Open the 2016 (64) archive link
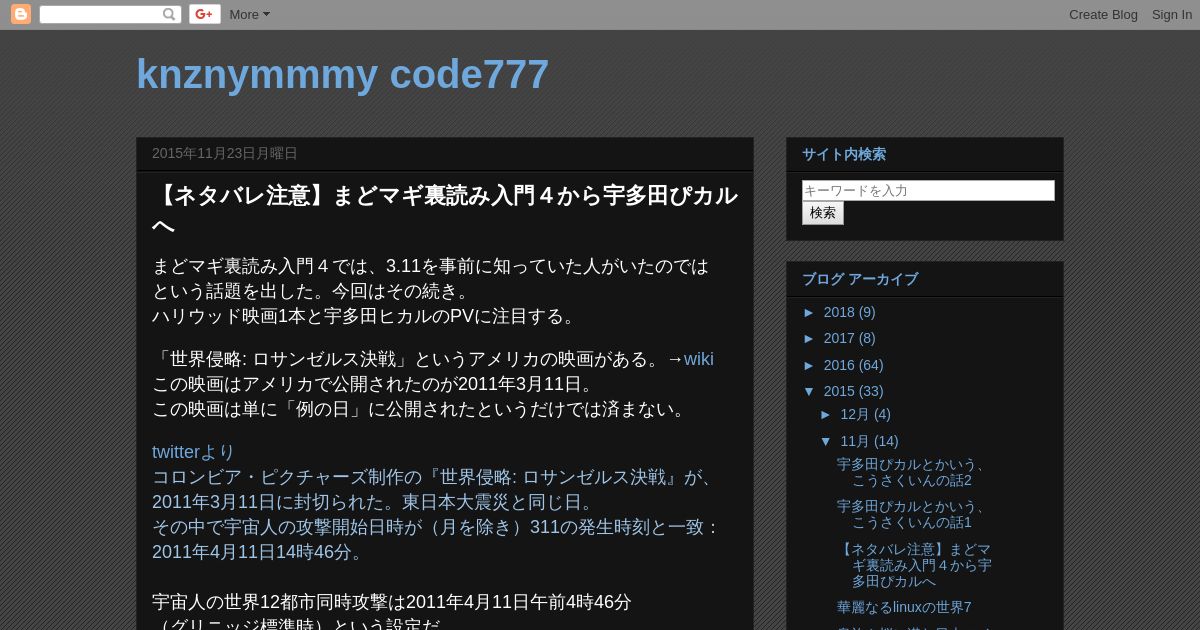 click(x=853, y=365)
